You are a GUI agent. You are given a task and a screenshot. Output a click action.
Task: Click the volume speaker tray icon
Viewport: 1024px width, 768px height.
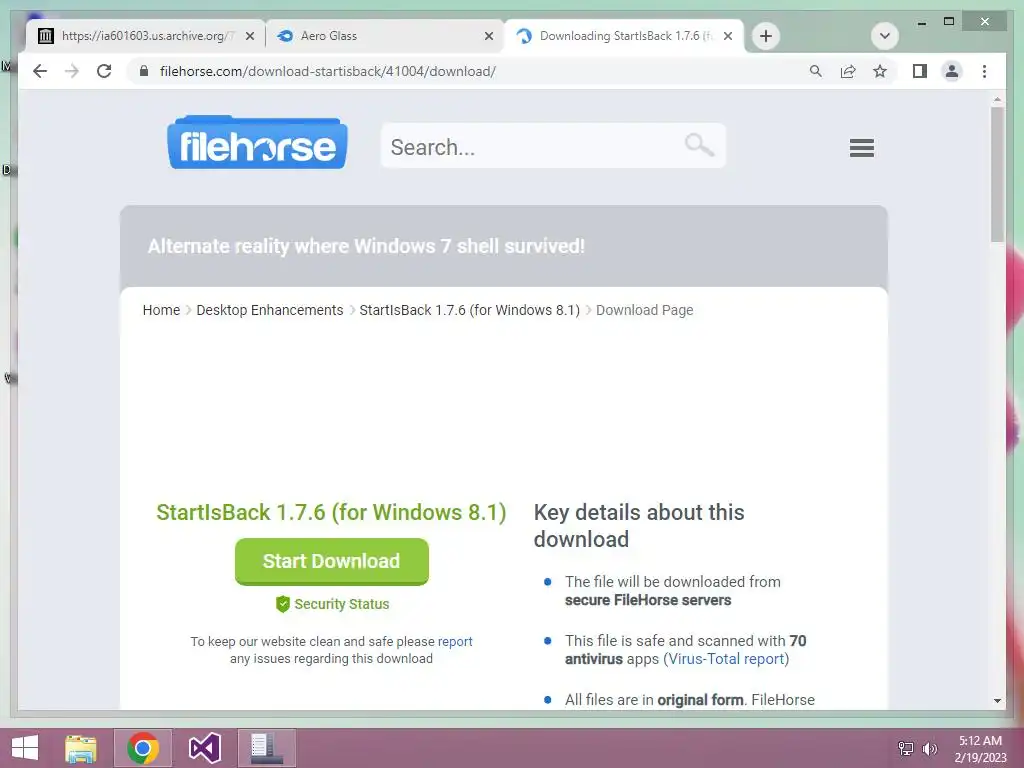point(929,748)
